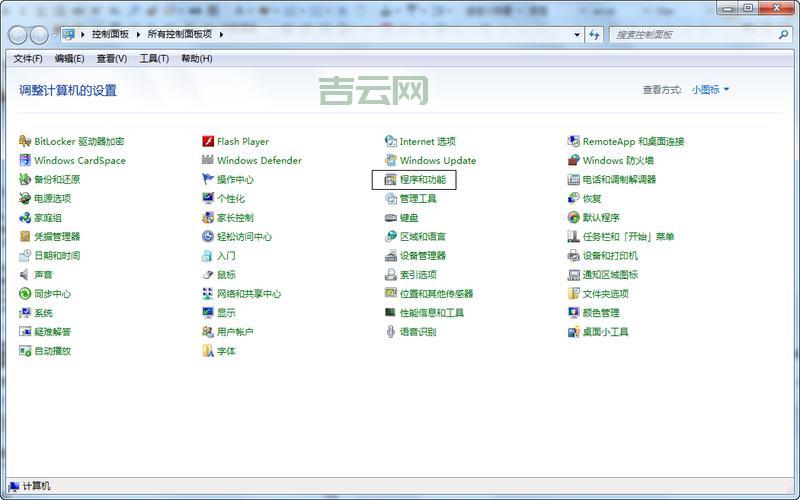The width and height of the screenshot is (800, 500).
Task: Click the 声音 speaker icon
Action: [x=24, y=274]
